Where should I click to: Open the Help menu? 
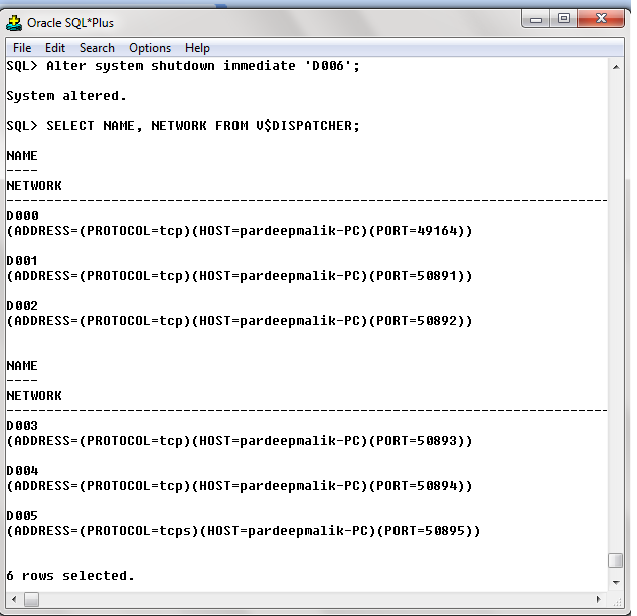click(197, 48)
